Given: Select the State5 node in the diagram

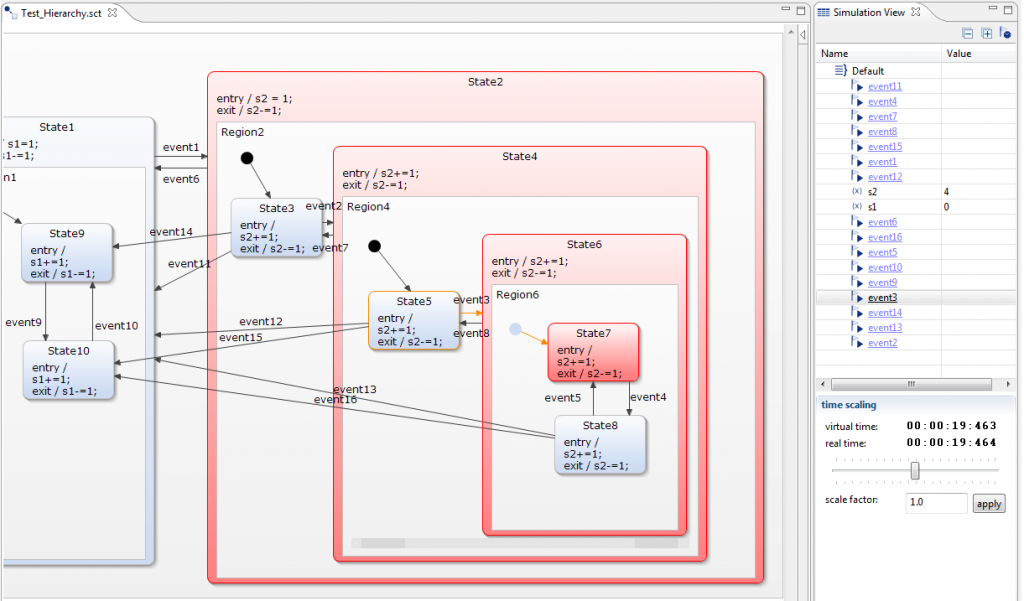Looking at the screenshot, I should (x=414, y=321).
